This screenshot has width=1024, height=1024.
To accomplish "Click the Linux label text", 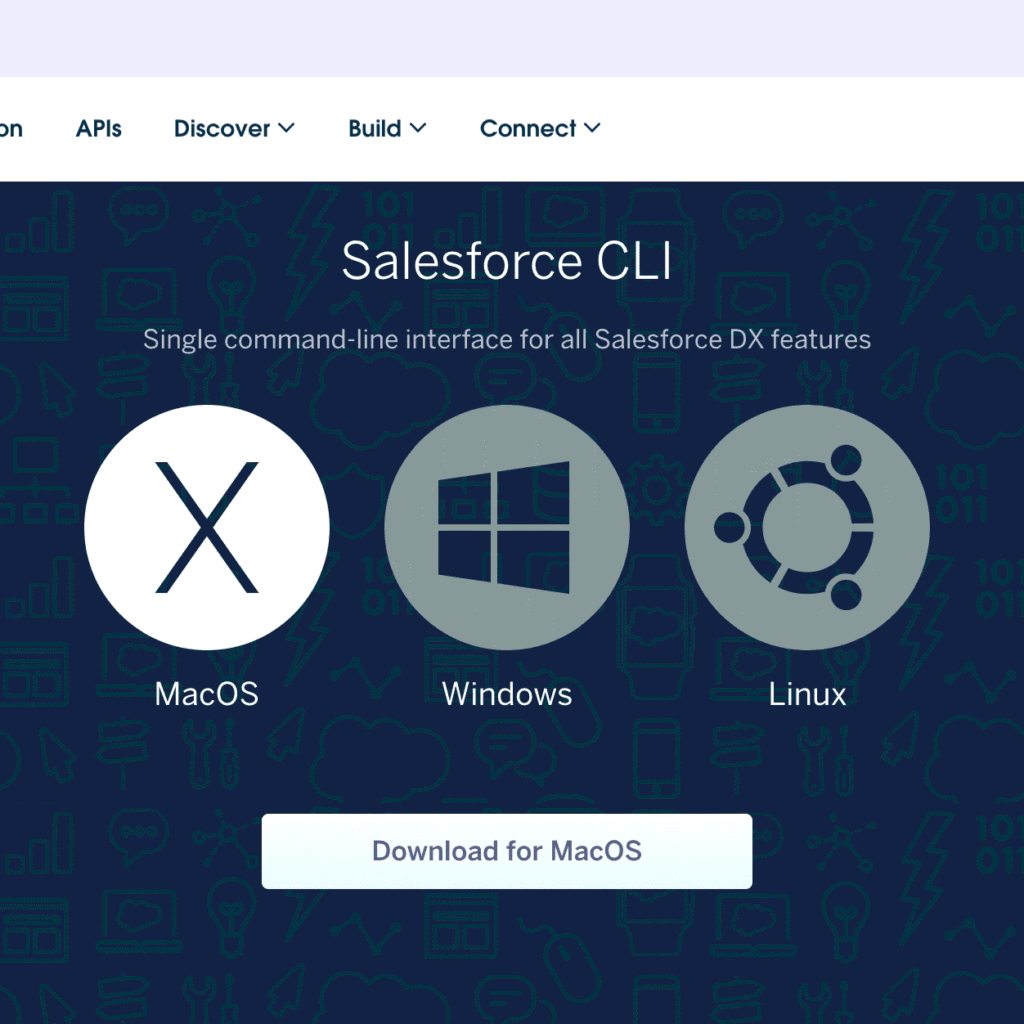I will 807,694.
